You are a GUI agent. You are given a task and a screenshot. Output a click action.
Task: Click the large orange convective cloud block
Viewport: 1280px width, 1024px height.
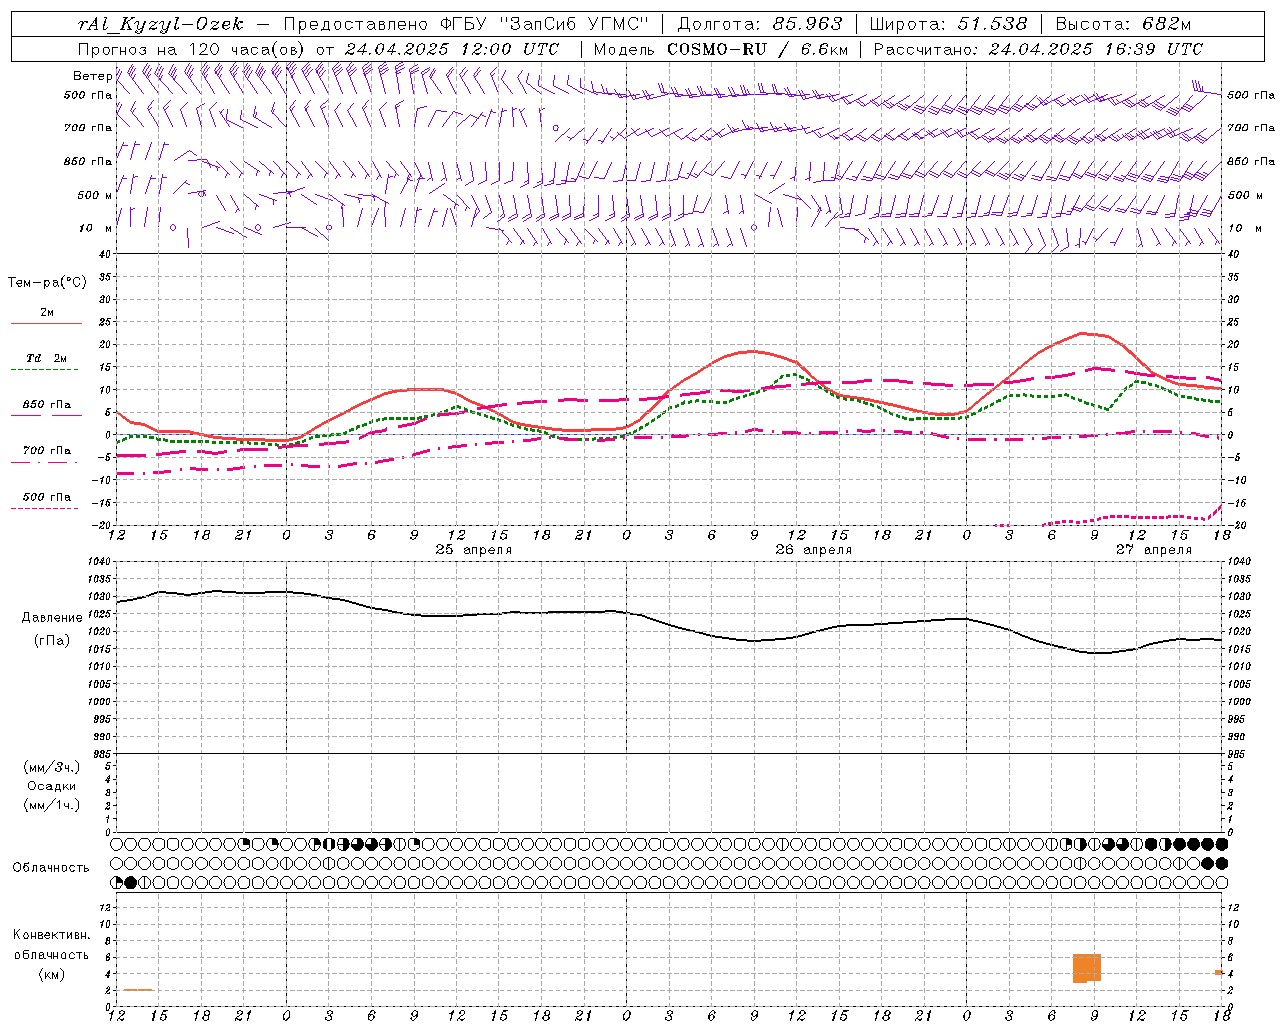[1087, 968]
